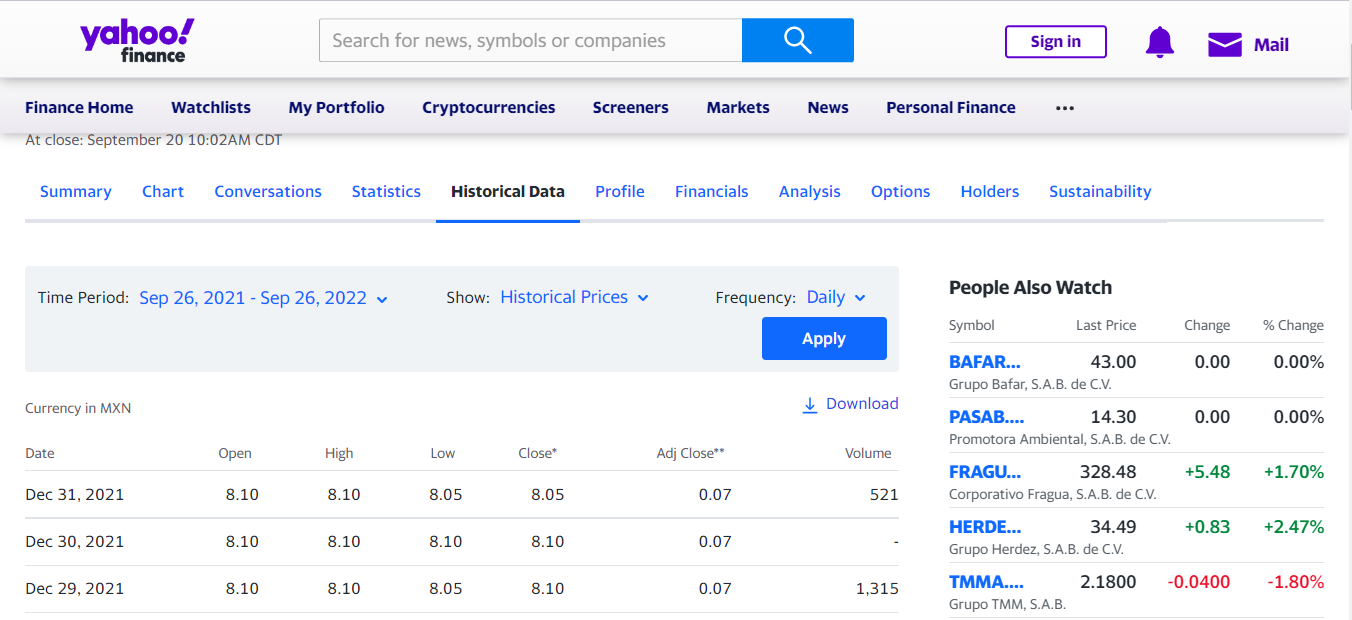Open the Watchlists menu
Screen dimensions: 1352x620
[x=211, y=108]
